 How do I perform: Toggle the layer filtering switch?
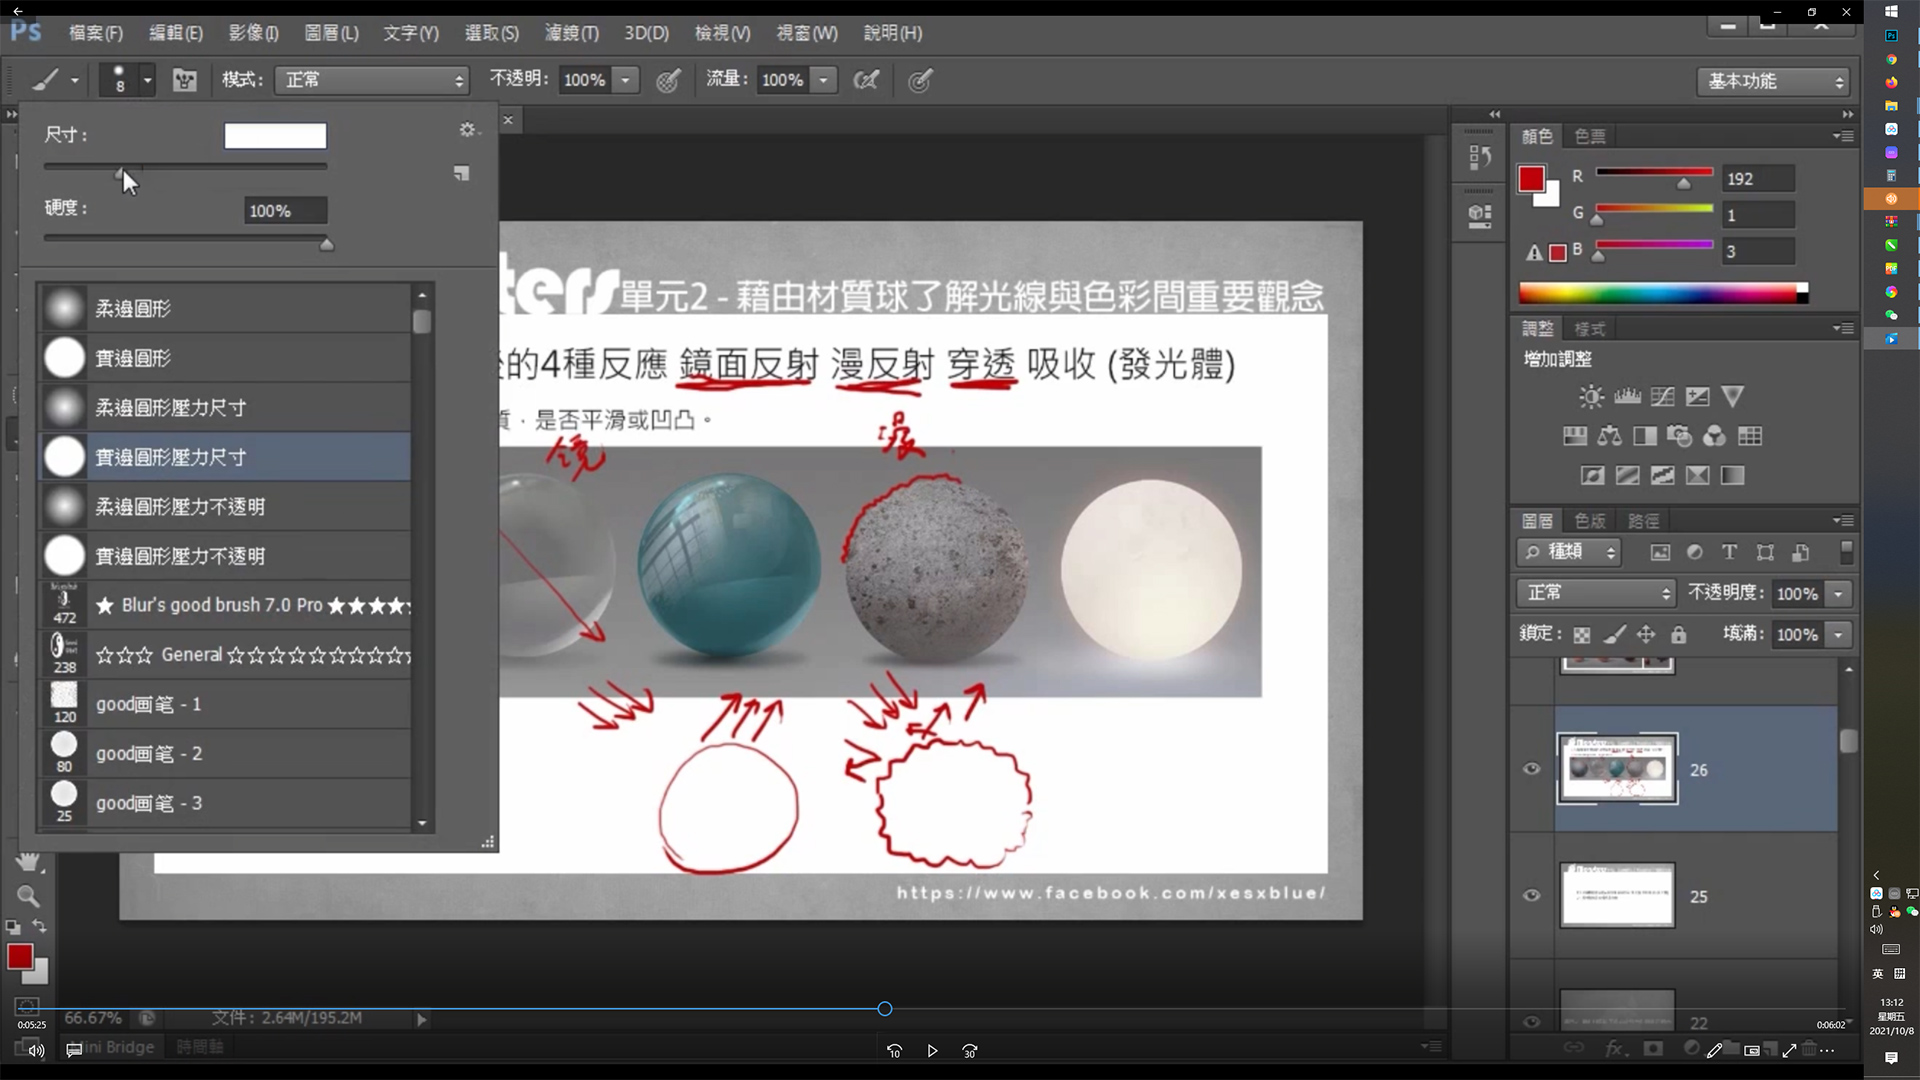click(1846, 552)
